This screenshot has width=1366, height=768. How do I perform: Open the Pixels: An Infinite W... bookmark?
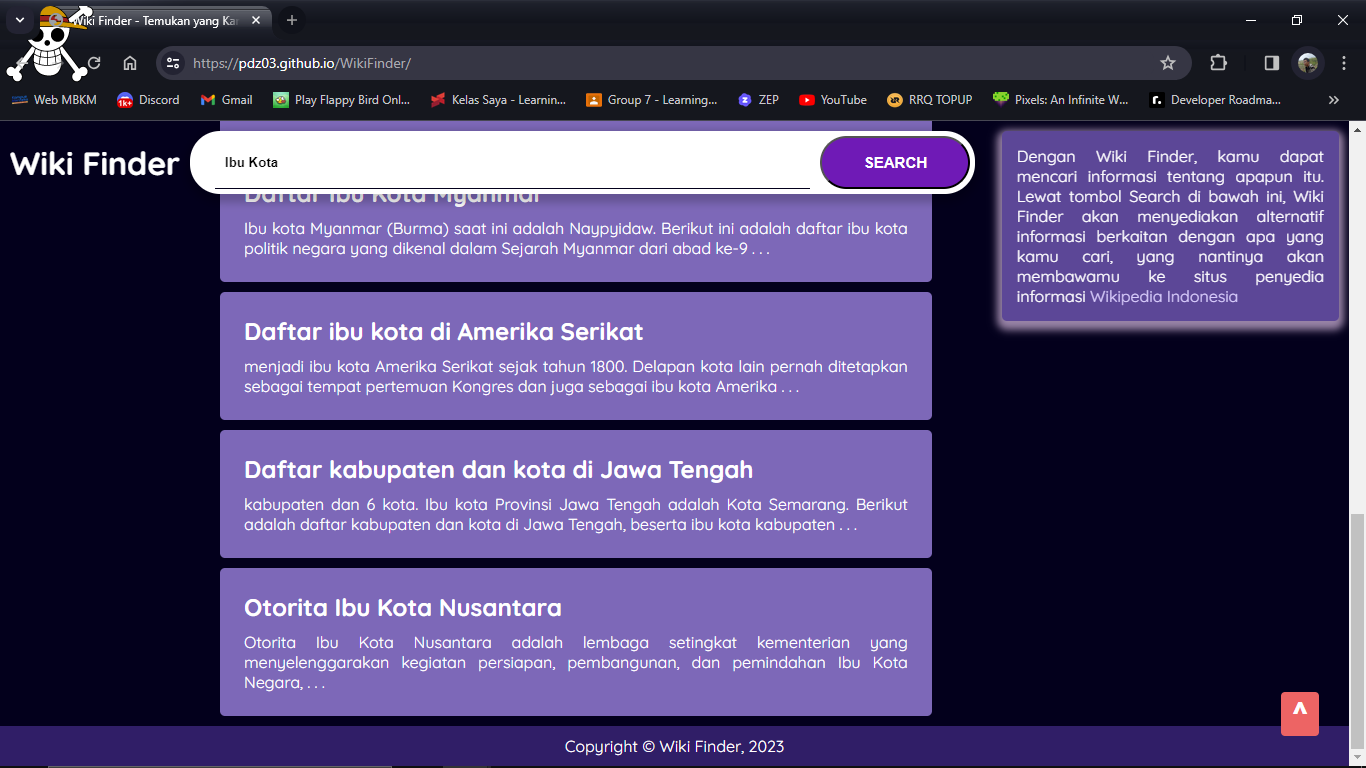coord(1060,100)
